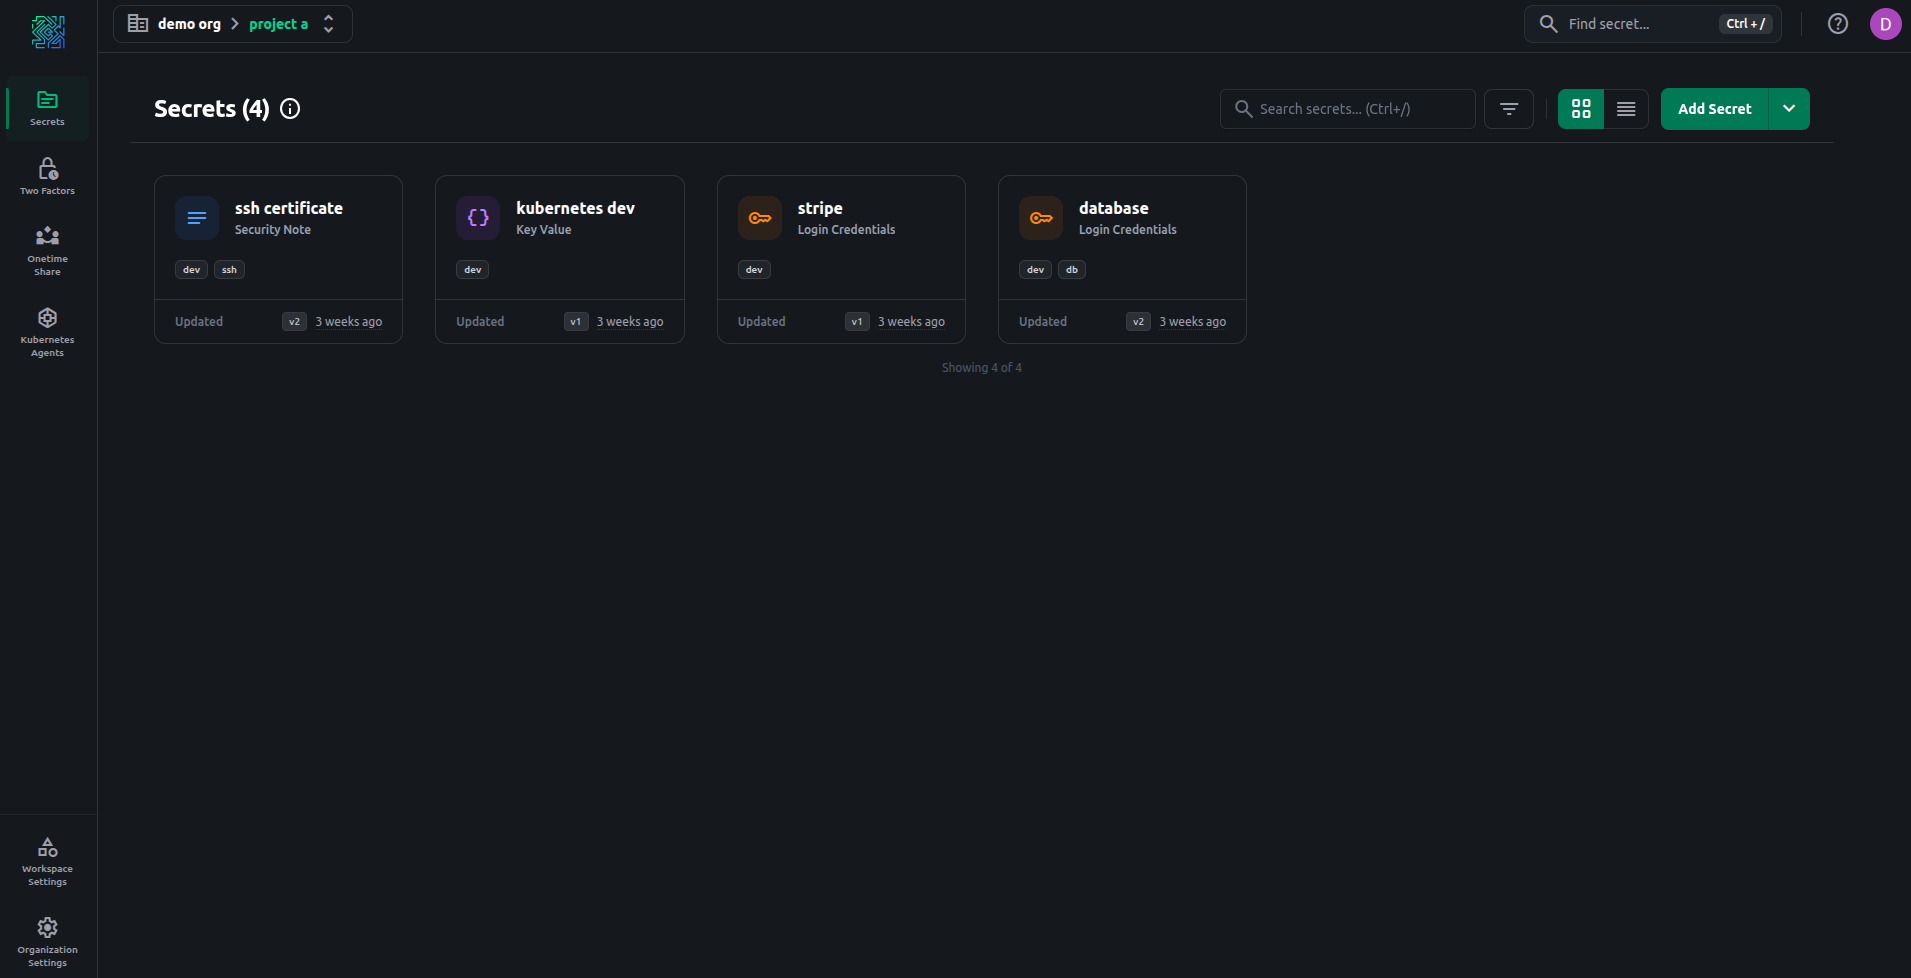Click the demo org breadcrumb
The width and height of the screenshot is (1911, 978).
(188, 24)
